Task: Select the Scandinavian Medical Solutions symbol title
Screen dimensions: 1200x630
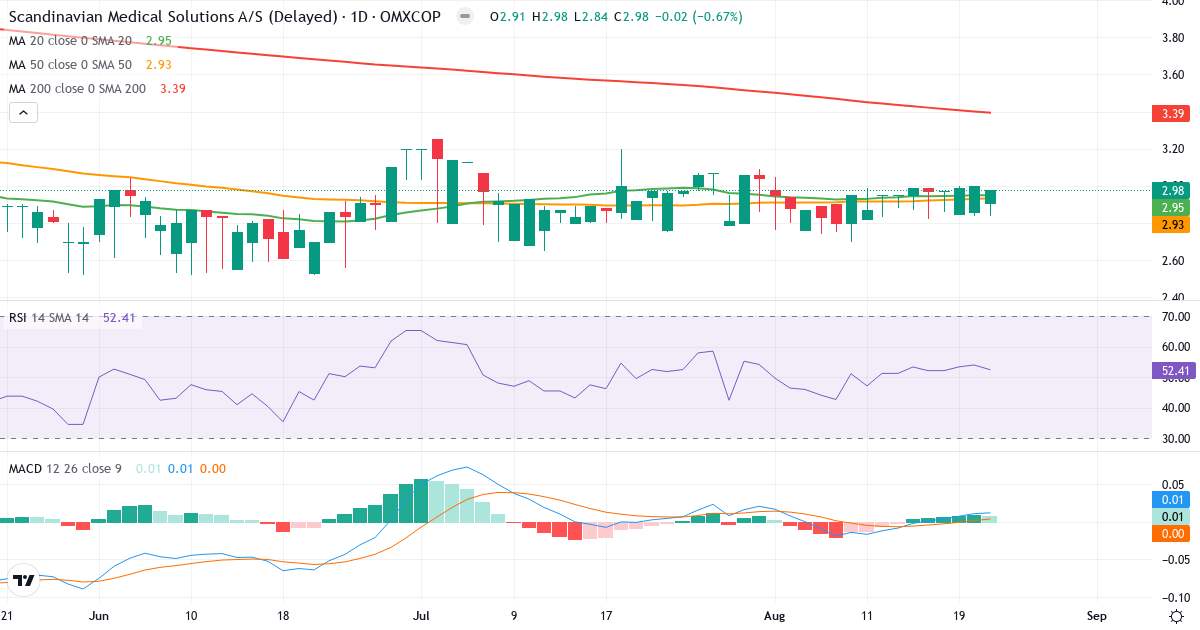Action: [x=225, y=17]
